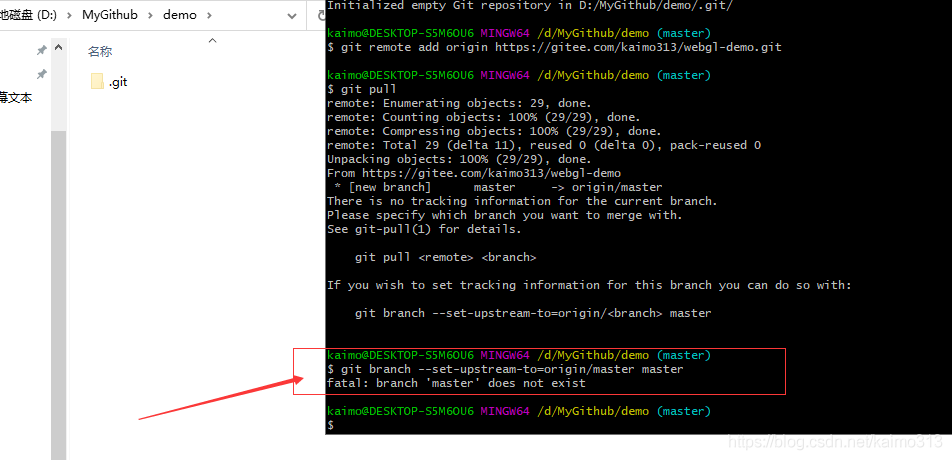Expand the chevron after 本地磁盘 (D:) breadcrumb
The image size is (952, 460).
pyautogui.click(x=69, y=15)
